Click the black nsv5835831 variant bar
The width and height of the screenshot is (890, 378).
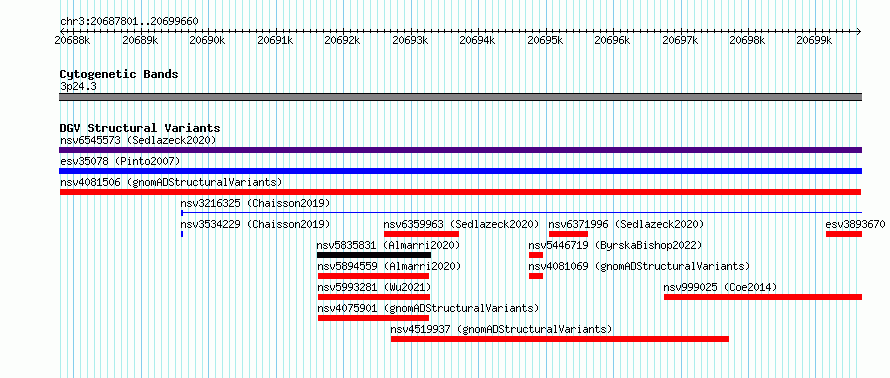pos(374,255)
